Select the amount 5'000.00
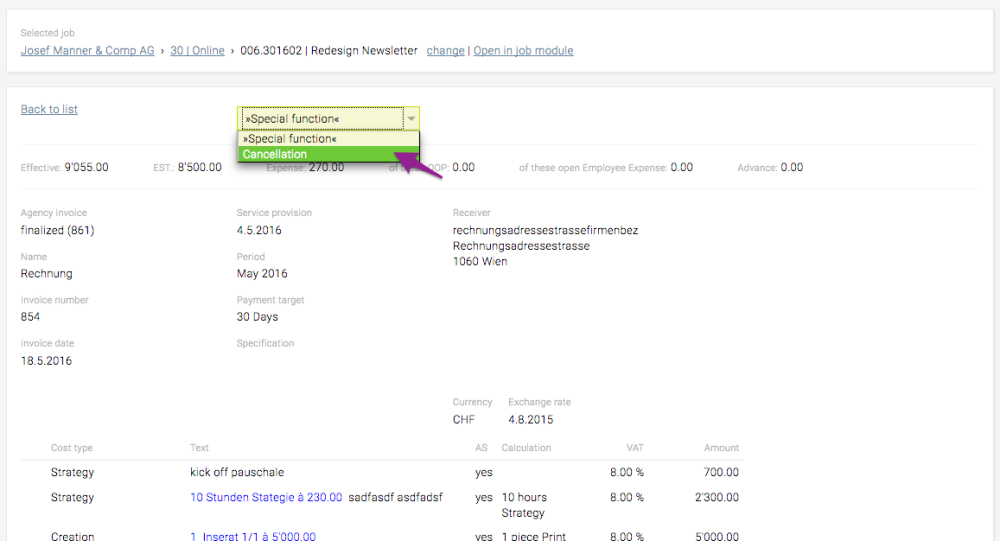The image size is (1000, 541). pos(717,537)
